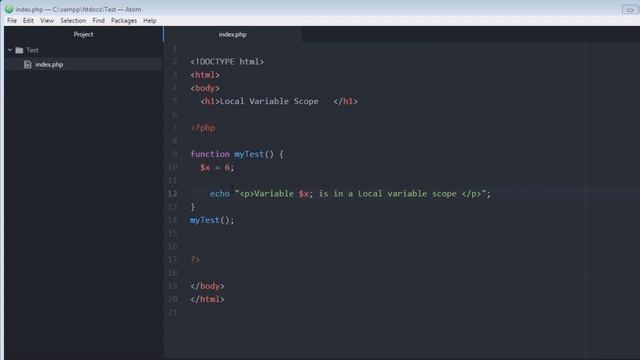This screenshot has height=360, width=640.
Task: Click the closing </html> tag
Action: [207, 299]
